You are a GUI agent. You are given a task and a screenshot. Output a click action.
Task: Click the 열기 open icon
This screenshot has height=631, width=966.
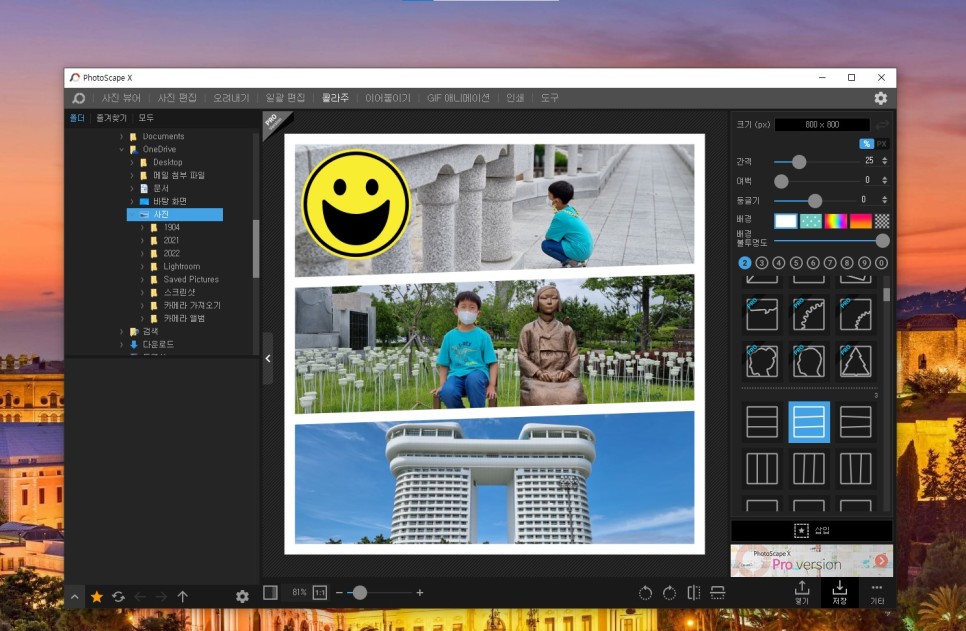coord(802,592)
